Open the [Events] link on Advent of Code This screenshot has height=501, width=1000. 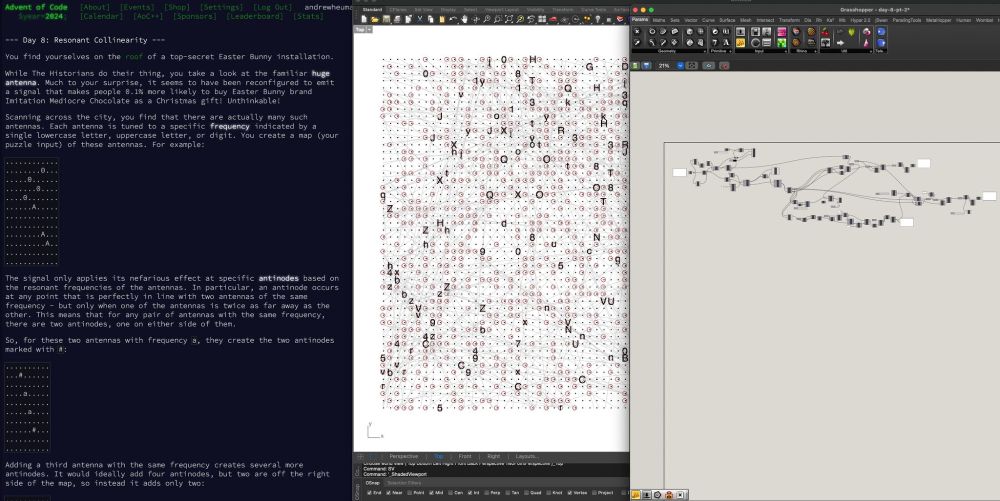[x=137, y=7]
